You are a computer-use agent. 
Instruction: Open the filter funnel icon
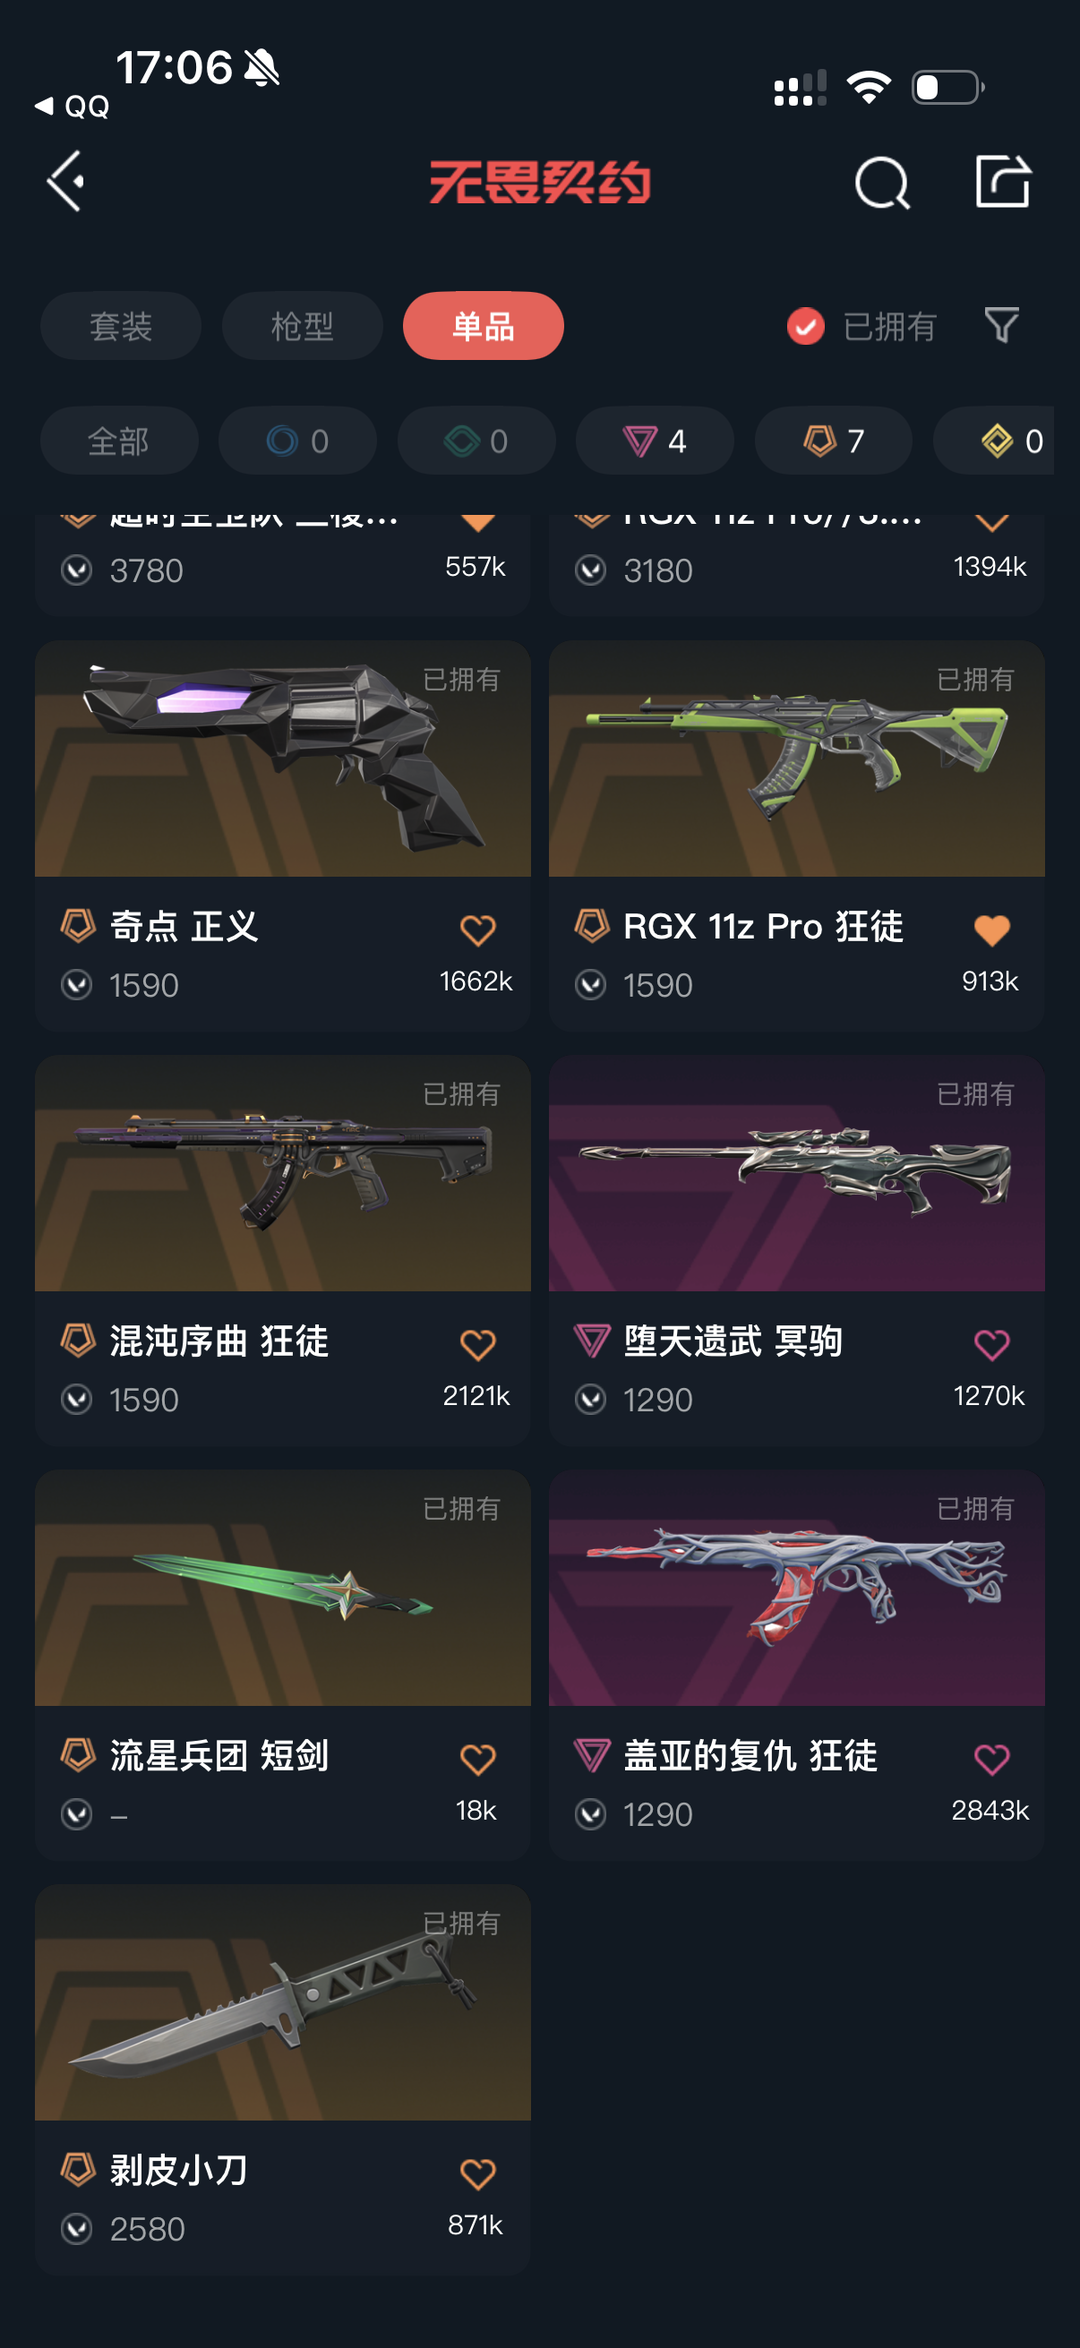pyautogui.click(x=1001, y=325)
